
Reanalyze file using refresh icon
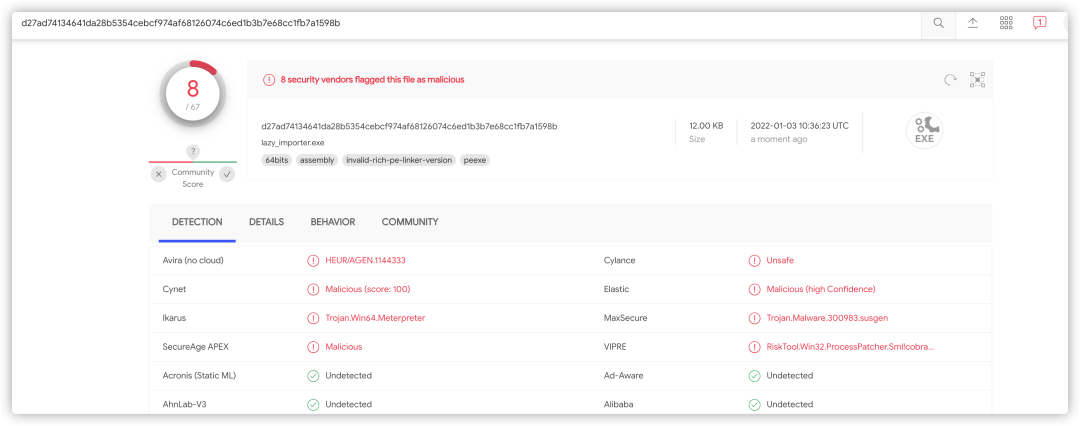tap(951, 80)
